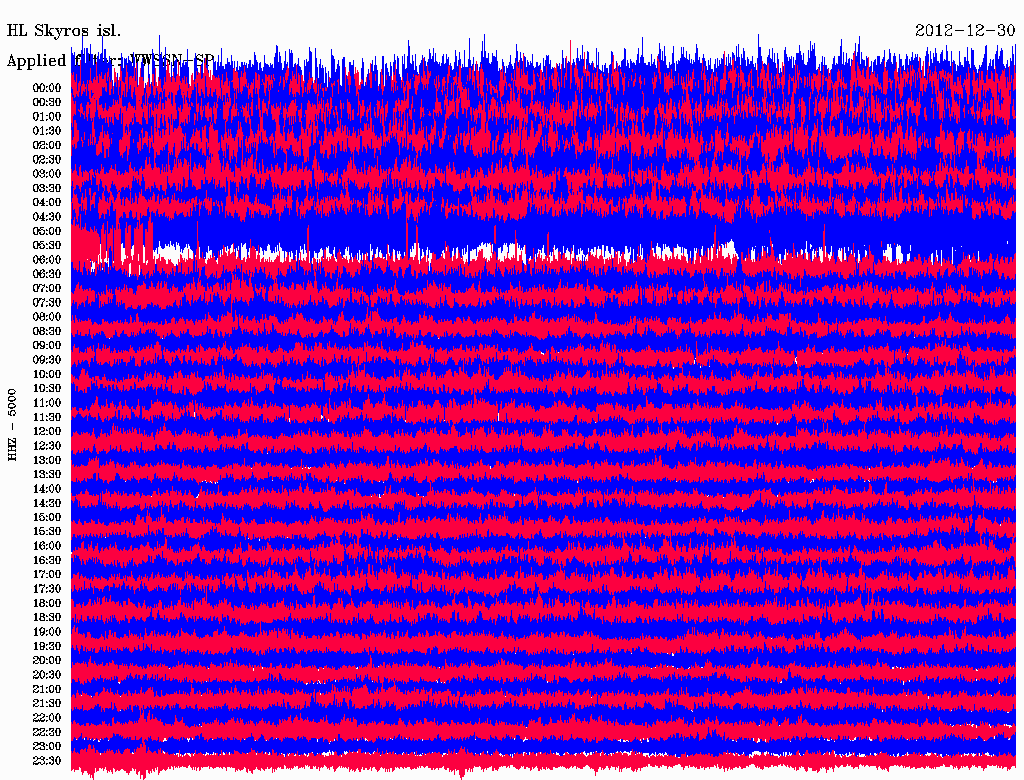Select the 16:30 time label

47,560
